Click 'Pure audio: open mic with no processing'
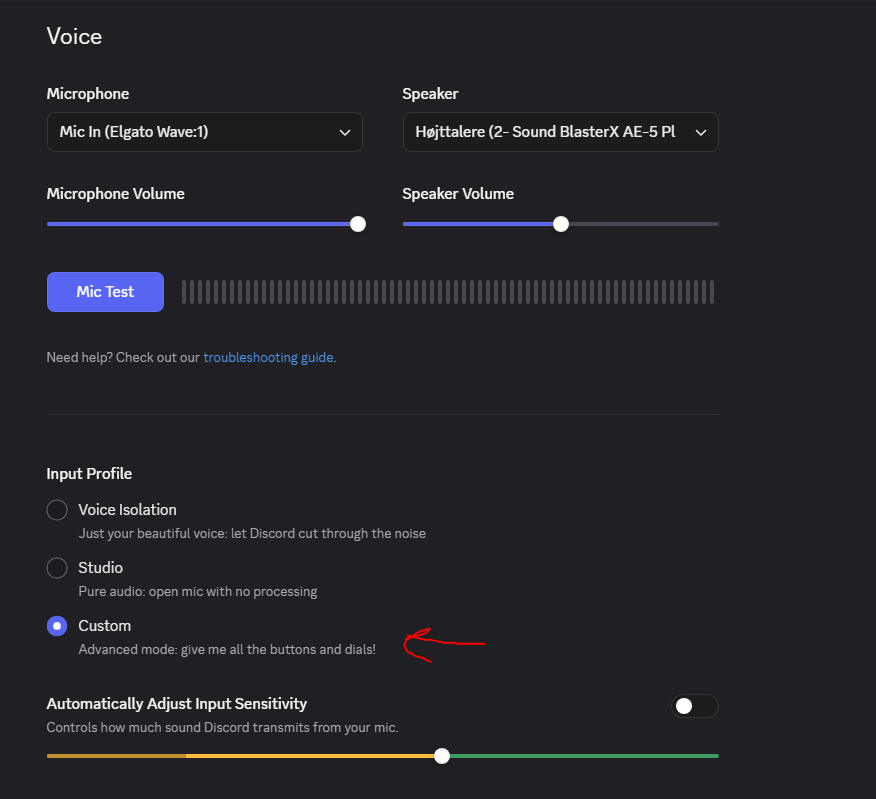 click(198, 592)
